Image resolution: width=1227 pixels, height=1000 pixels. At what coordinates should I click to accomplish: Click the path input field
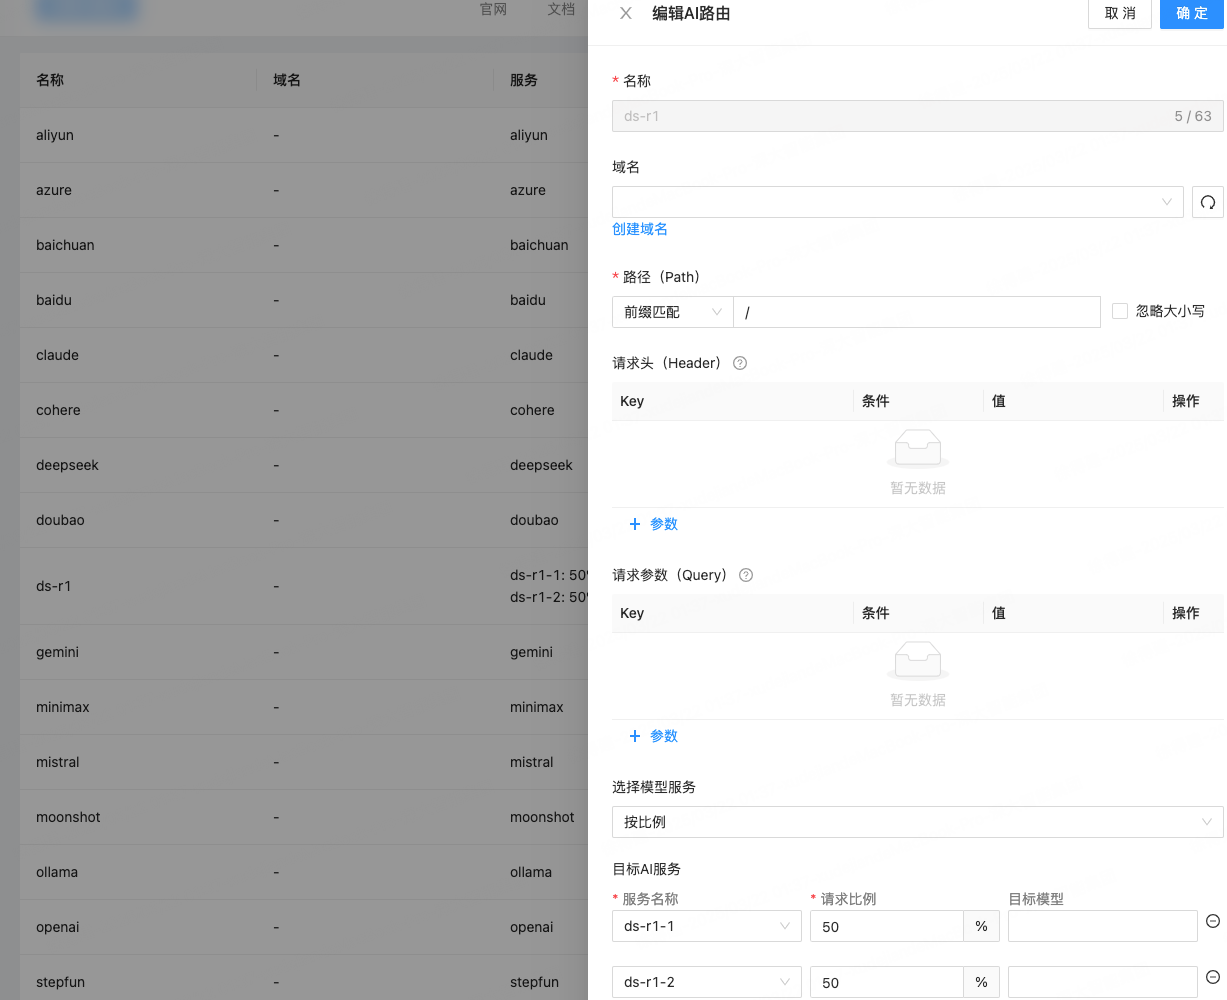tap(917, 312)
